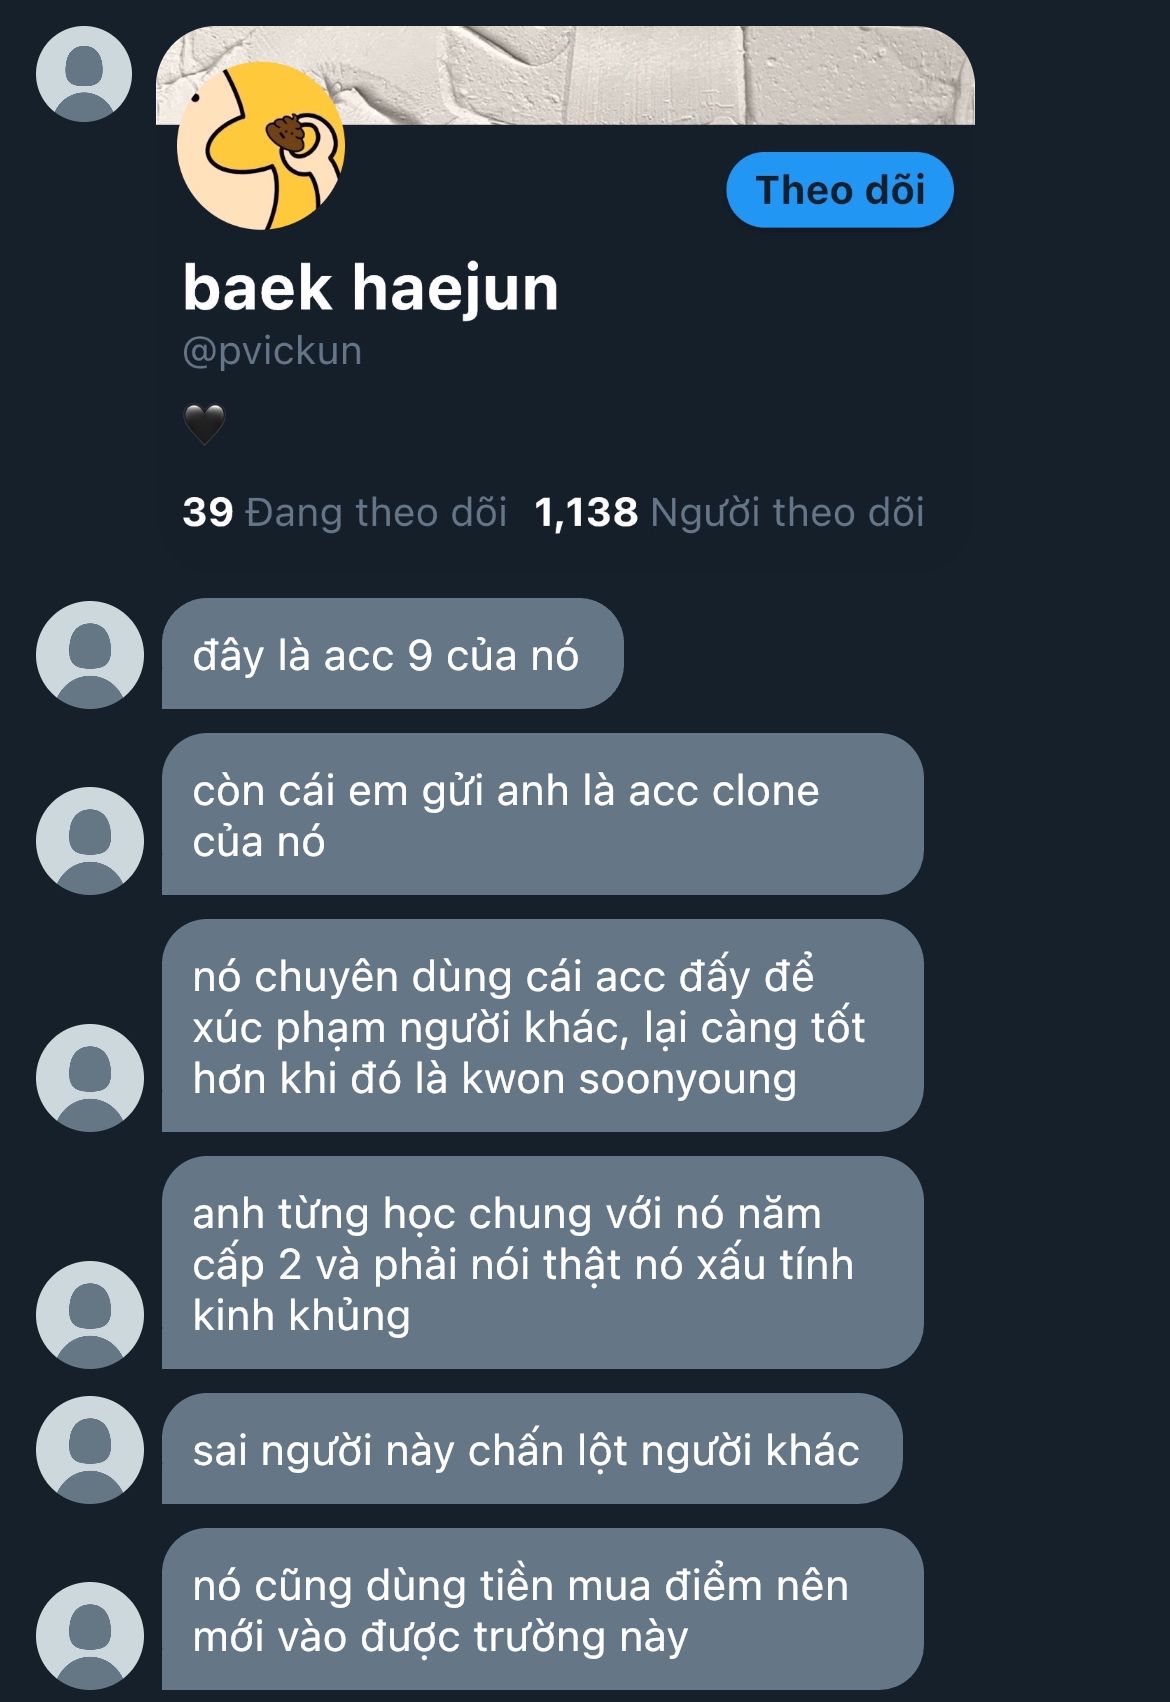Screen dimensions: 1170x1702
Task: Select the 'acc clone của nó' message bubble
Action: 542,814
